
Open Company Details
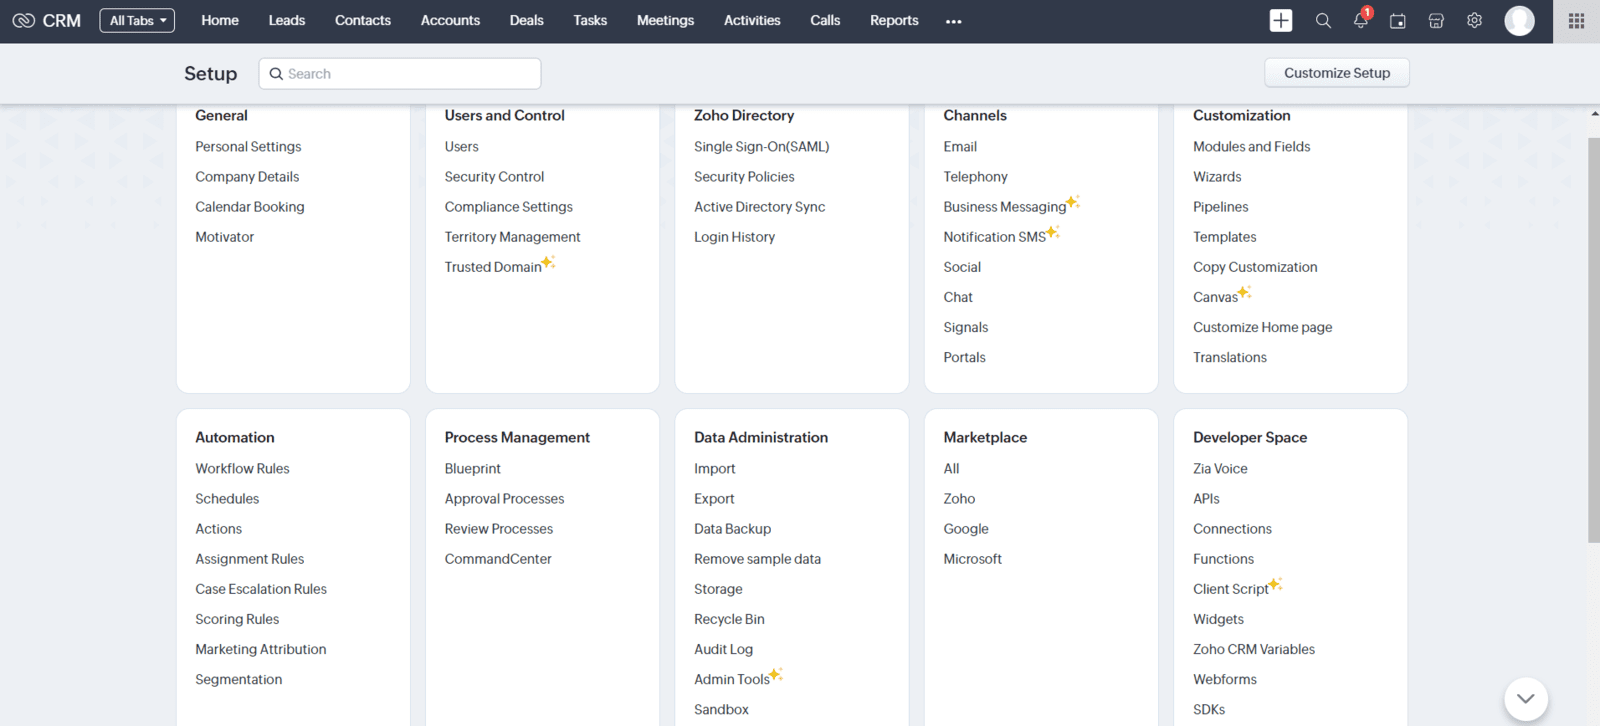[247, 176]
